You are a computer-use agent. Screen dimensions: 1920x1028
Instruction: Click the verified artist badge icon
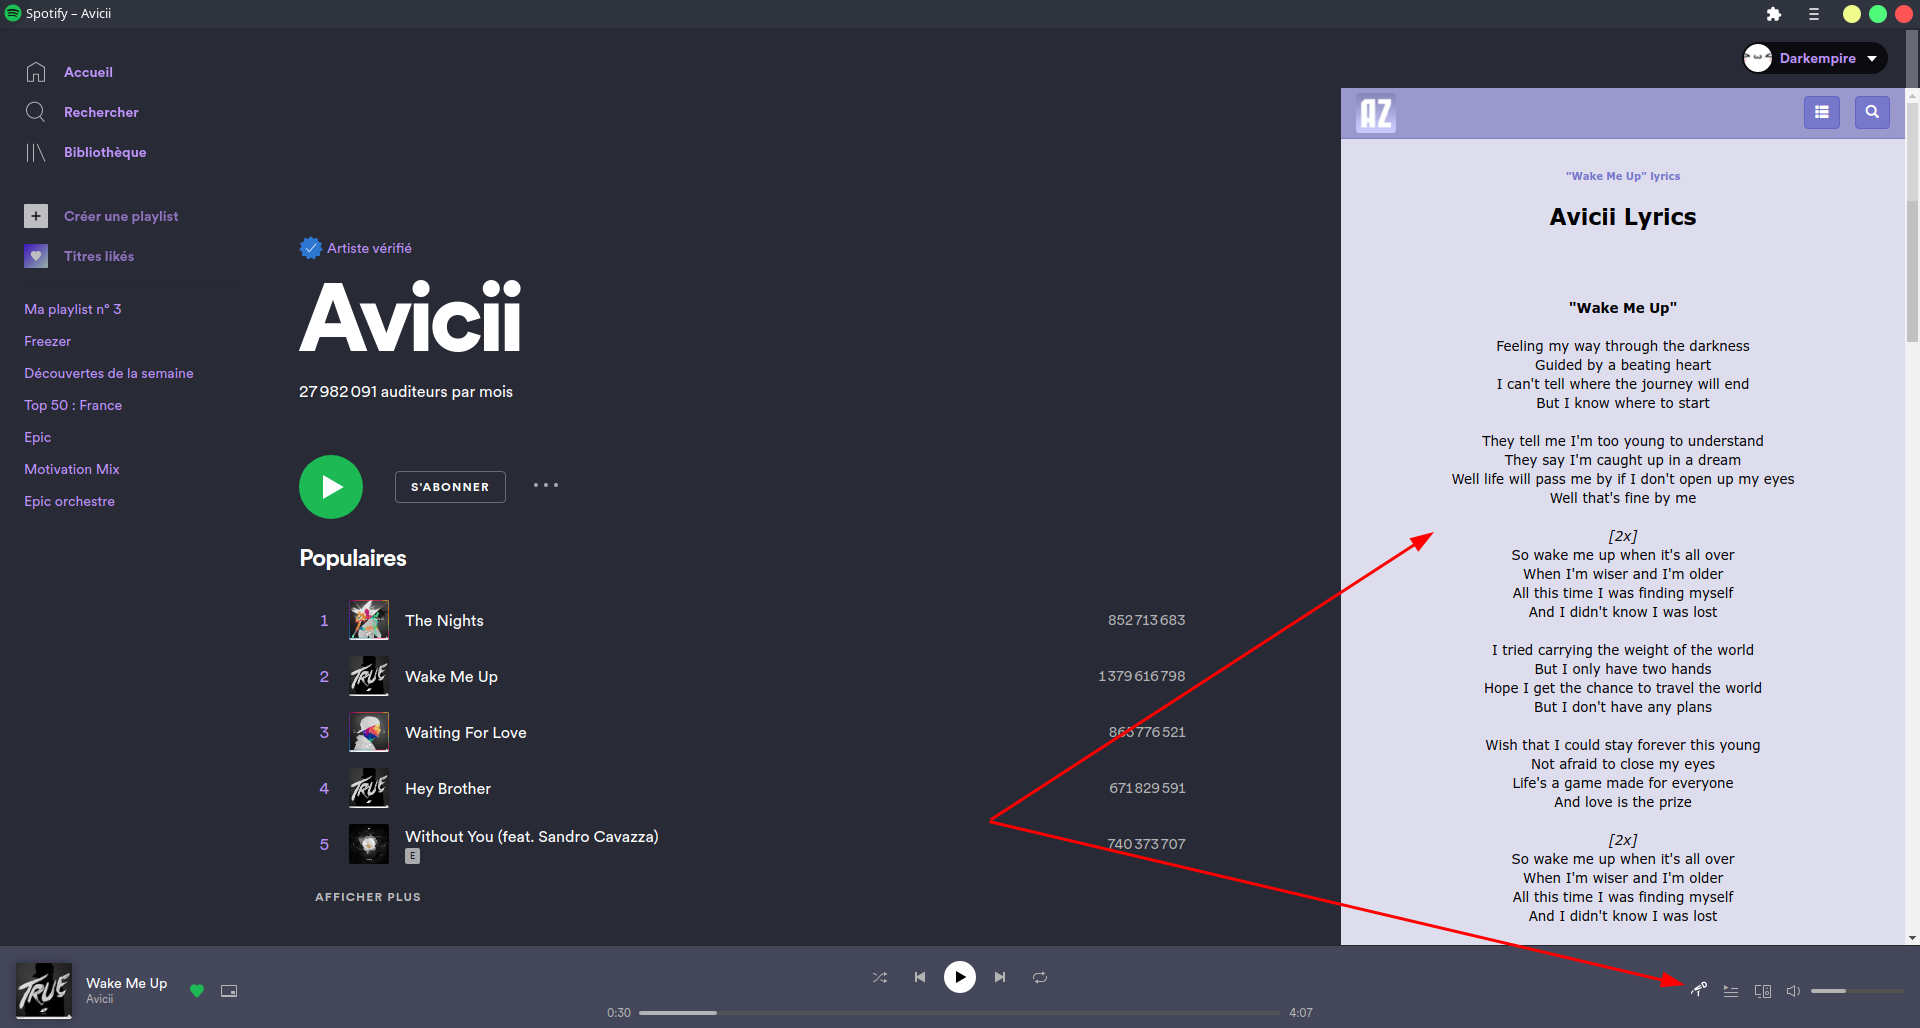click(311, 248)
